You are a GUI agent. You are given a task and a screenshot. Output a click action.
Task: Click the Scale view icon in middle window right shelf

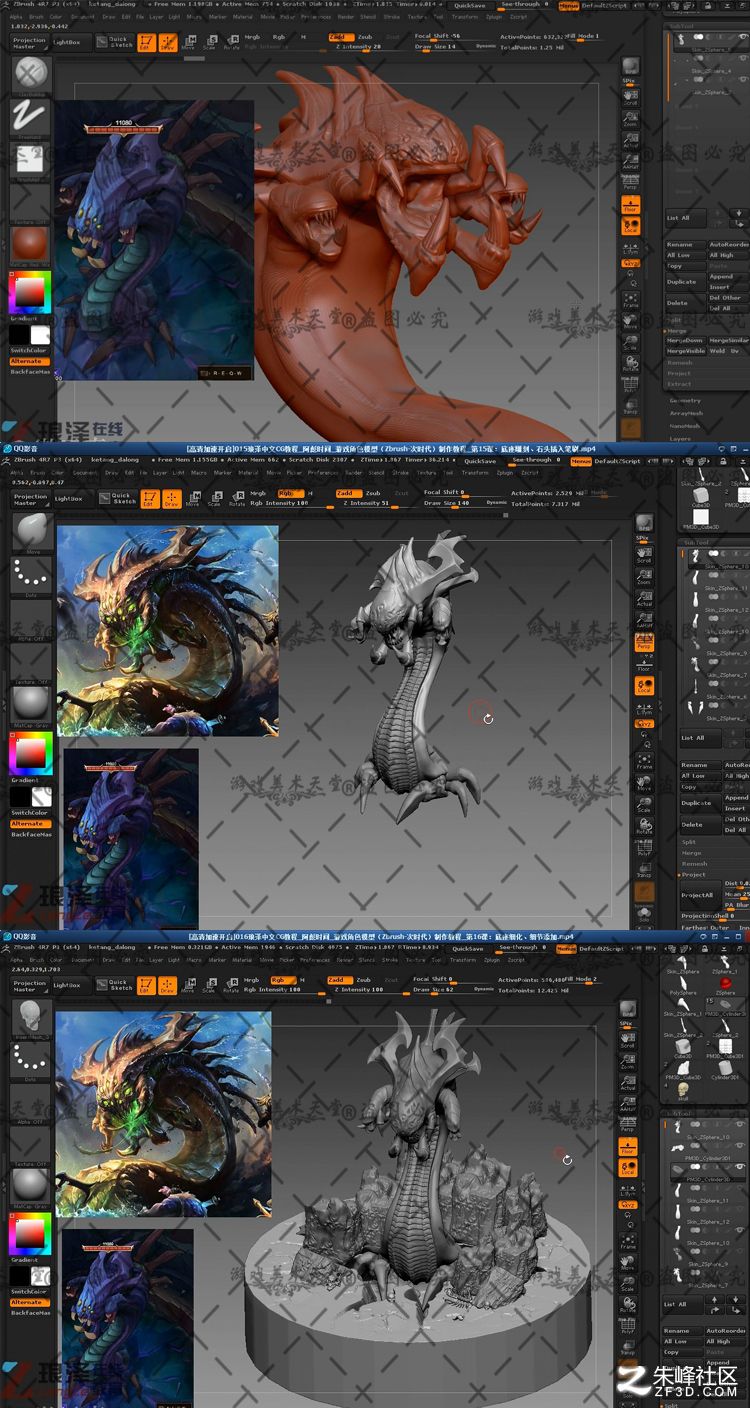(x=644, y=805)
